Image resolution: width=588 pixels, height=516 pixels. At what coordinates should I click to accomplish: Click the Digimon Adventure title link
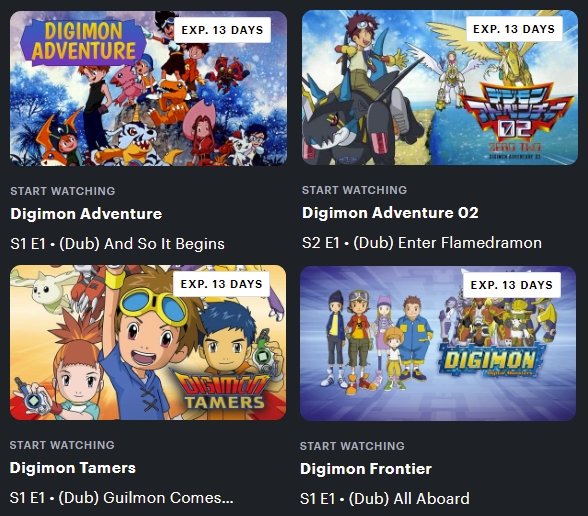pos(86,214)
